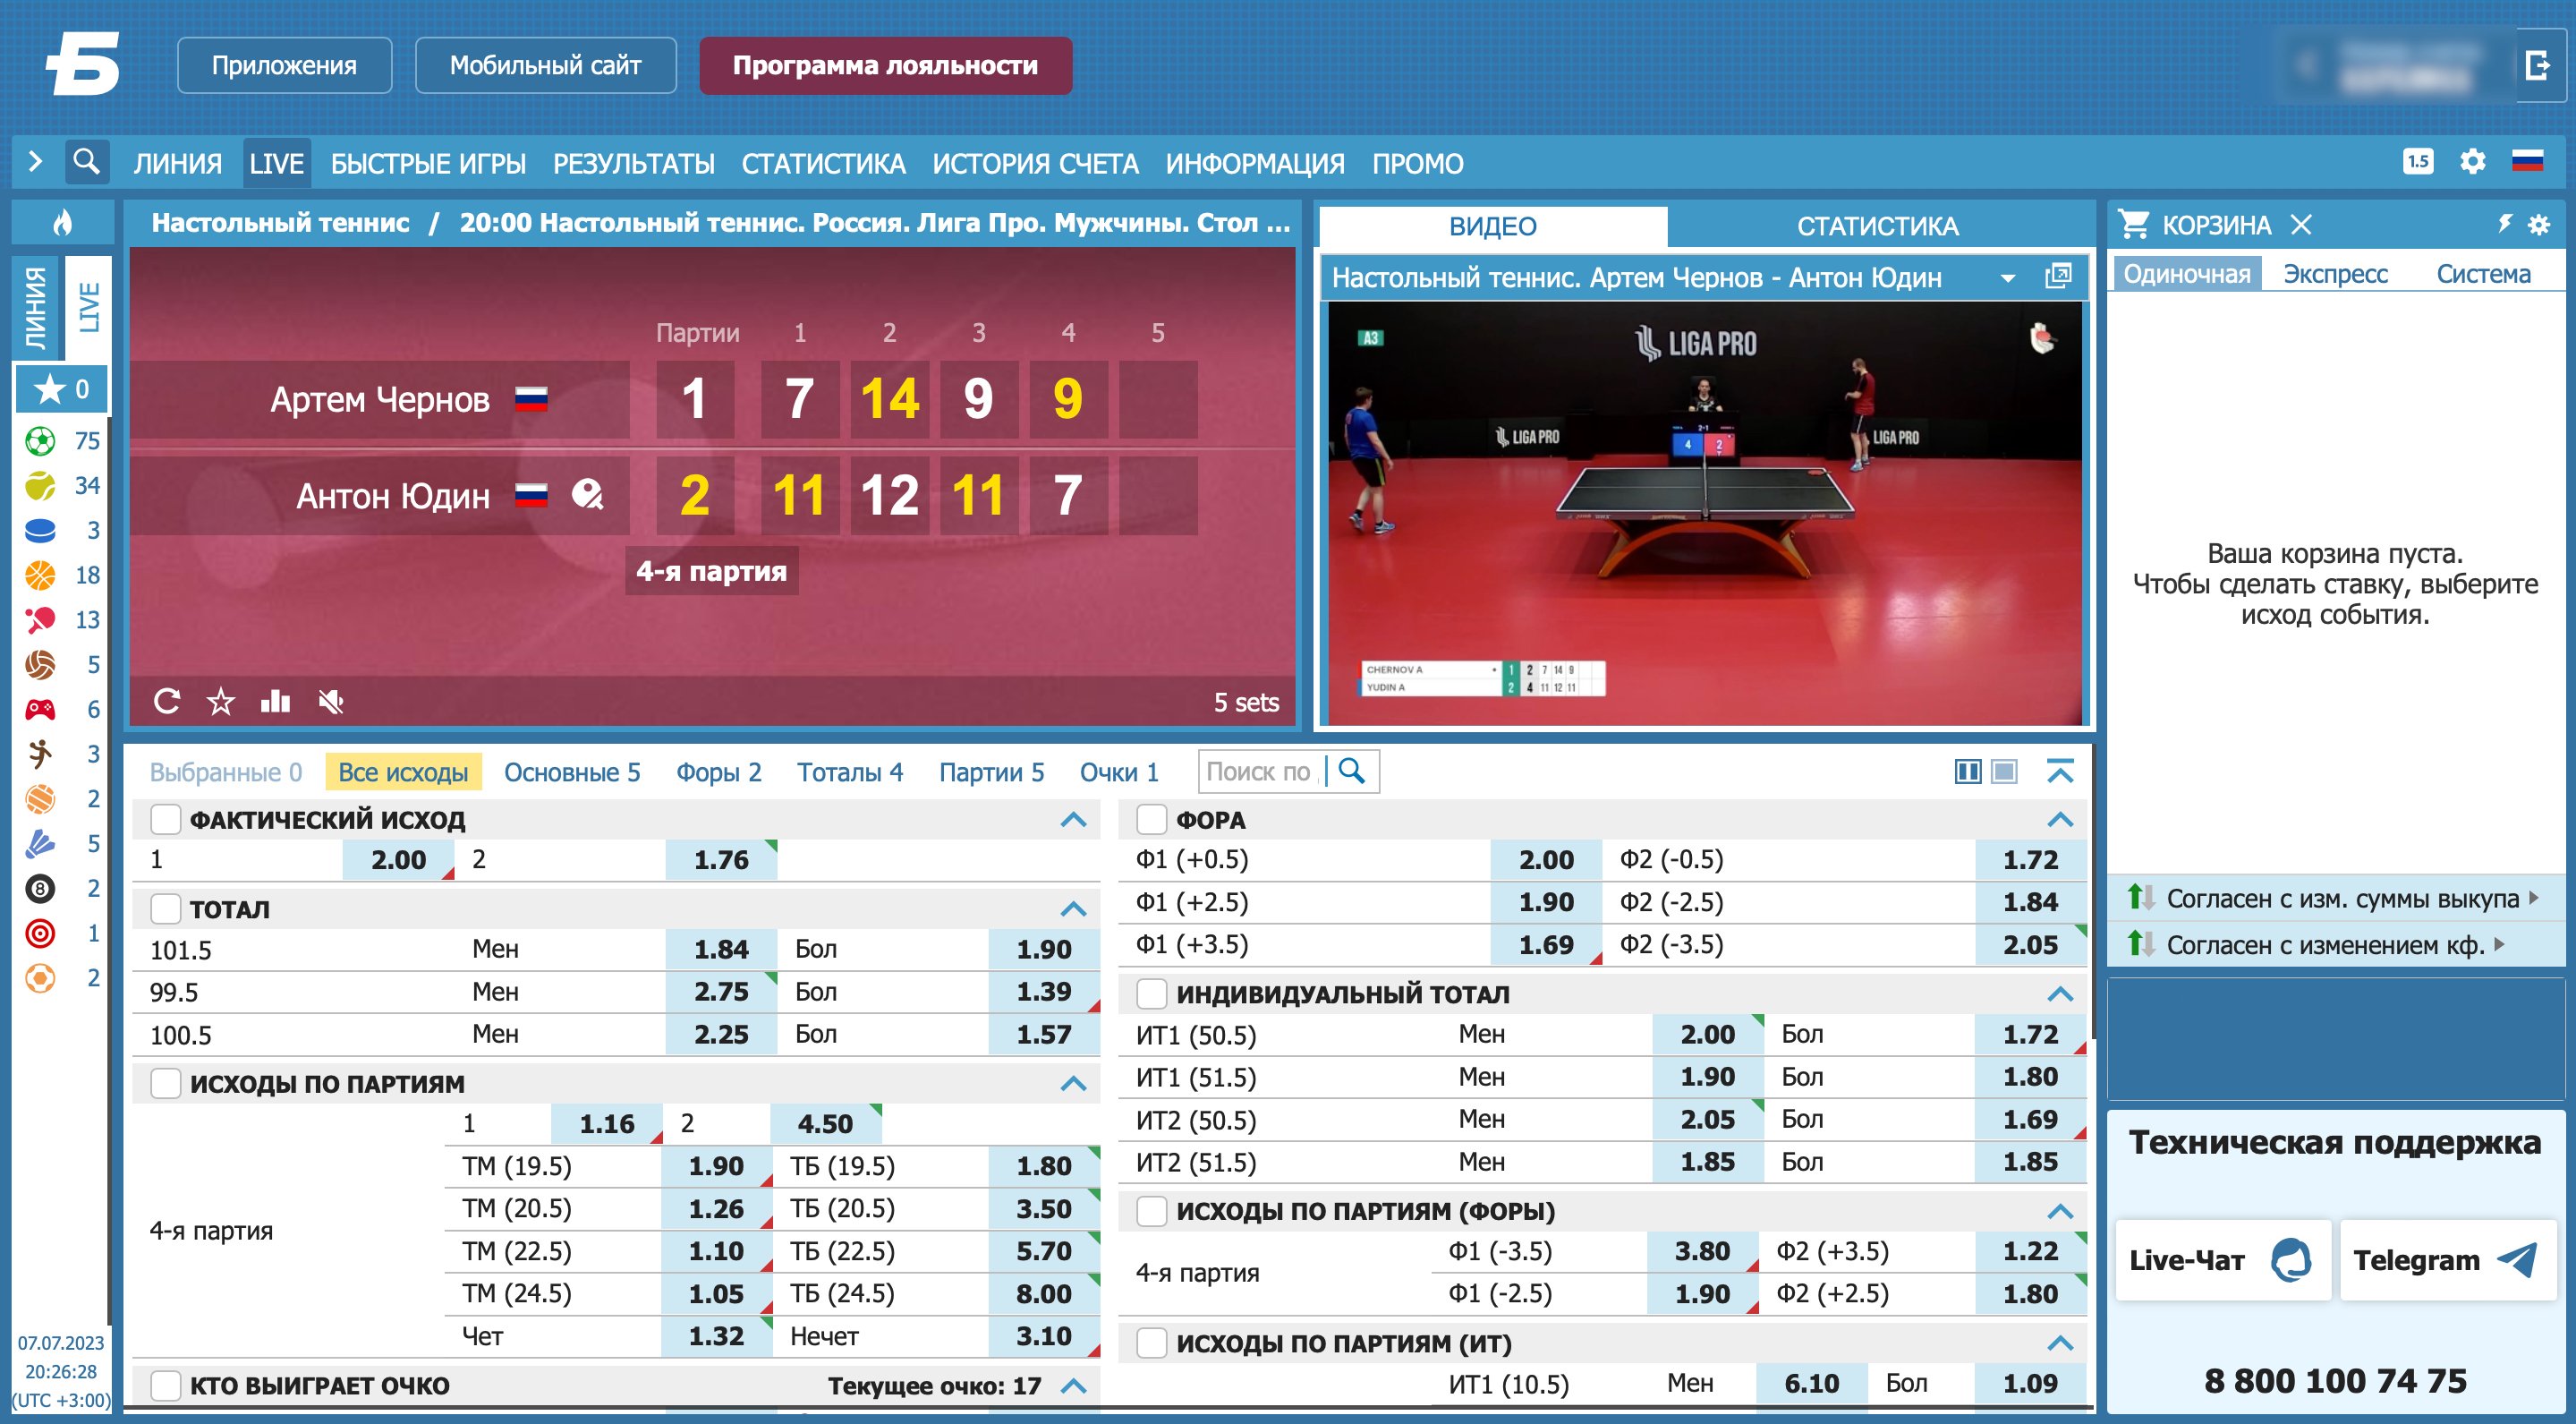Add match to favorites with star icon

(221, 701)
